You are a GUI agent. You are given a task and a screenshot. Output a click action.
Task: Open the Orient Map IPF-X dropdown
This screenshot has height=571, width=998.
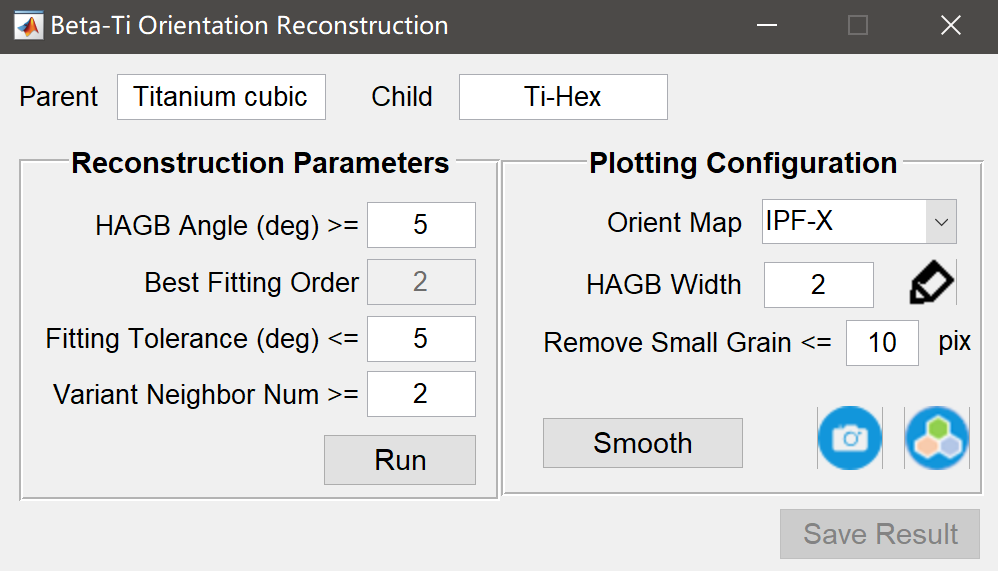[x=859, y=222]
